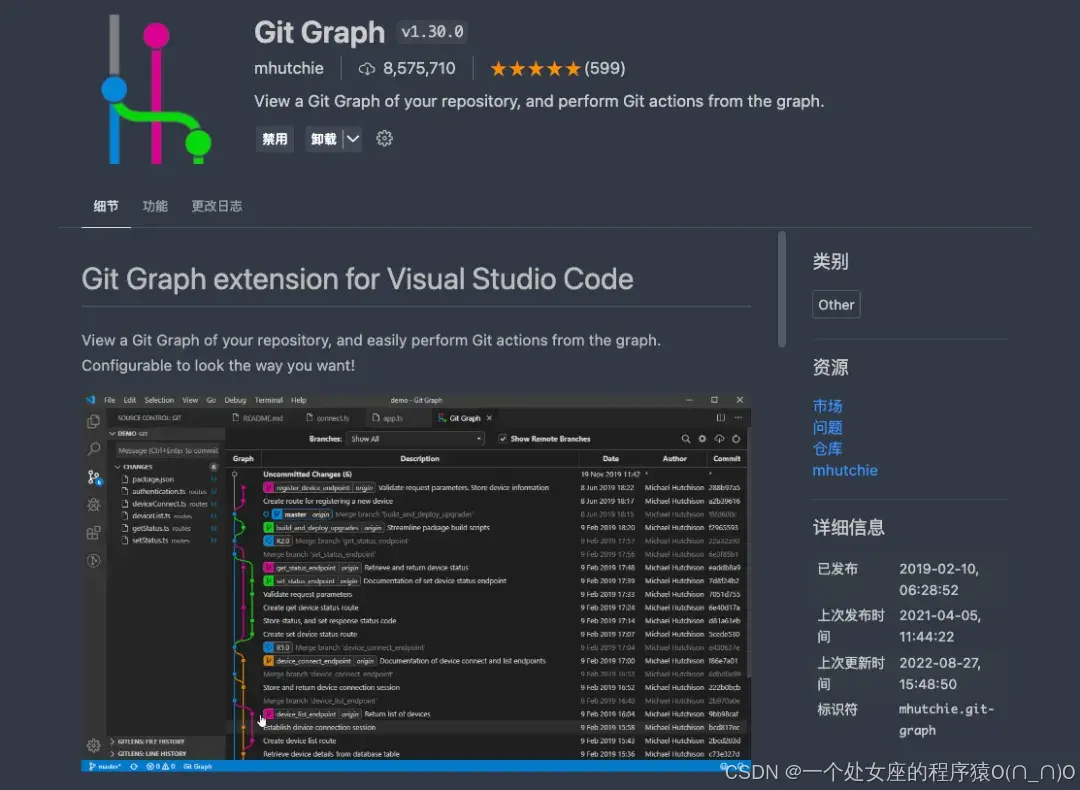Click the R2.0 tag label
The height and width of the screenshot is (790, 1080).
pos(278,541)
